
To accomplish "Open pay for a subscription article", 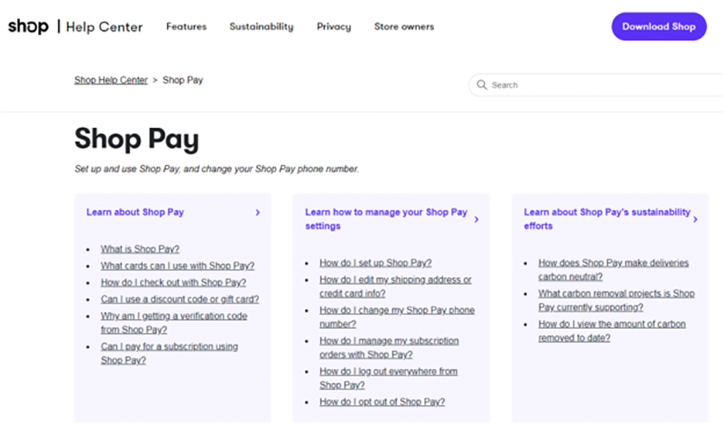I will (169, 353).
